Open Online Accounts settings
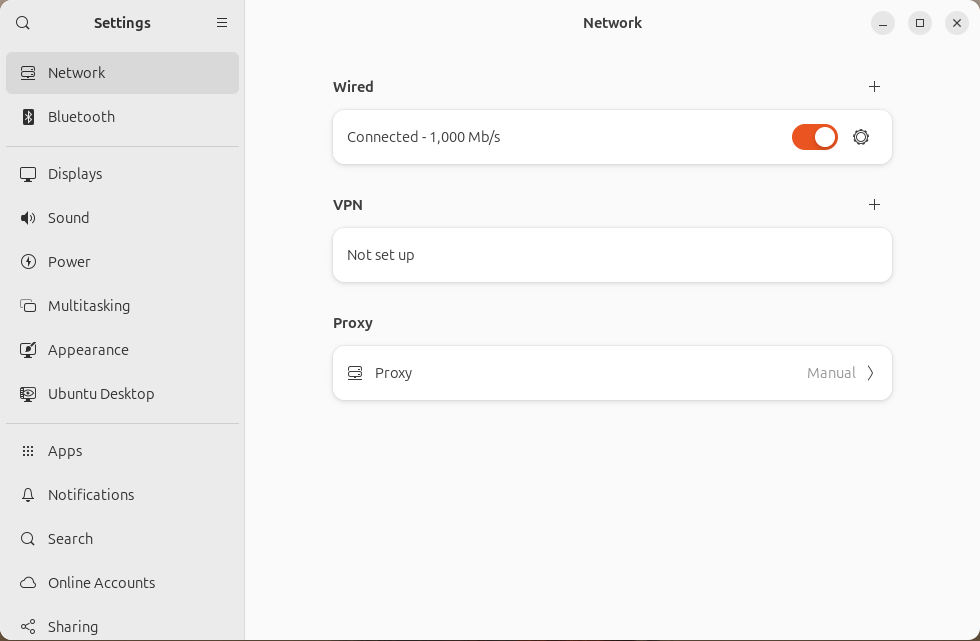This screenshot has width=980, height=641. coord(101,583)
